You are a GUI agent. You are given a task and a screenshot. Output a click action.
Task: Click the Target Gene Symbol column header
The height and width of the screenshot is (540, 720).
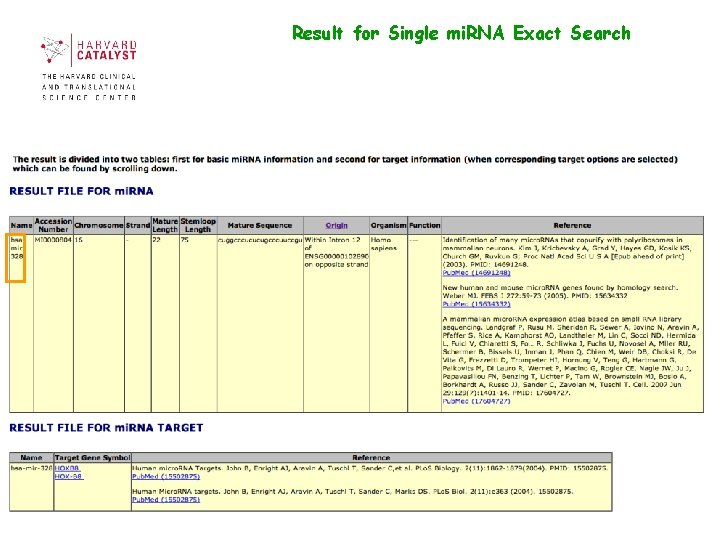point(92,458)
